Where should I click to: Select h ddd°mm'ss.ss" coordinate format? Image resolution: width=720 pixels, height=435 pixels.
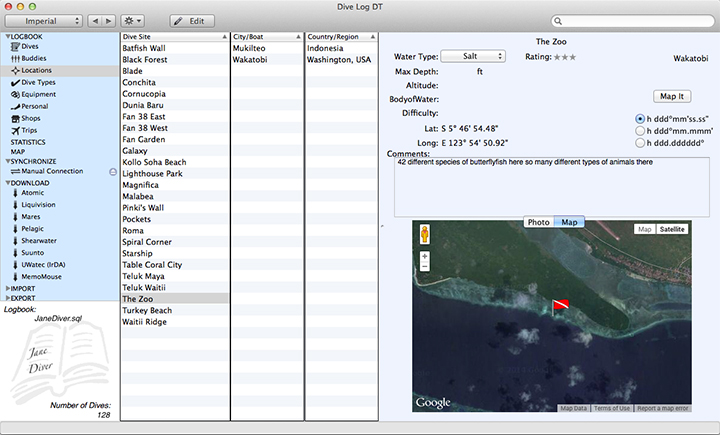coord(640,119)
